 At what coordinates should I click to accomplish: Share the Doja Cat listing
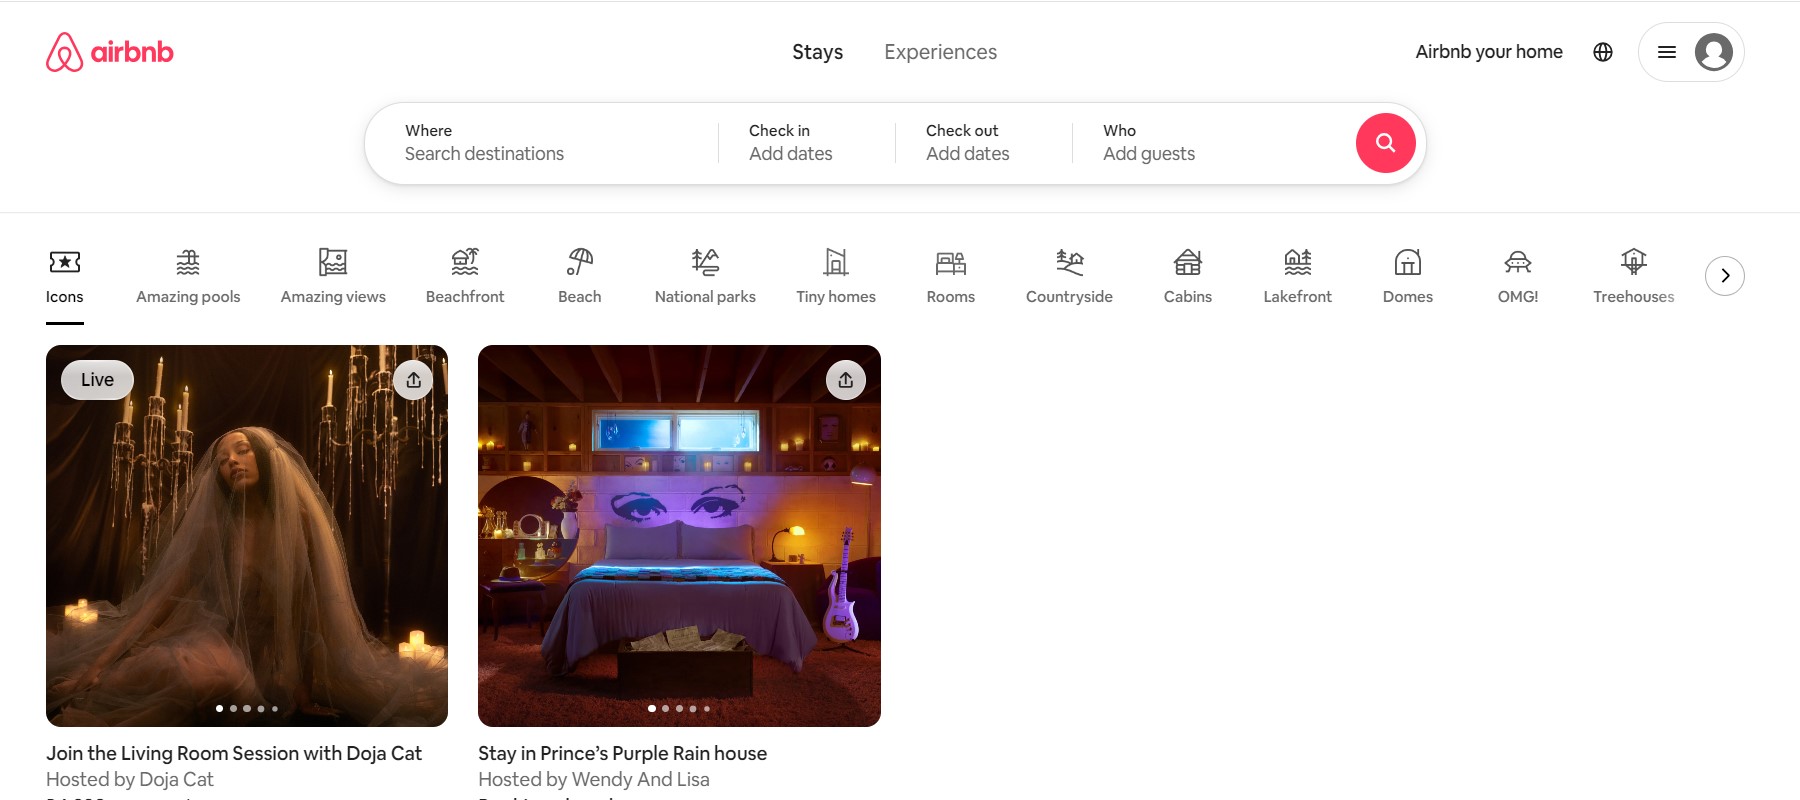point(413,380)
